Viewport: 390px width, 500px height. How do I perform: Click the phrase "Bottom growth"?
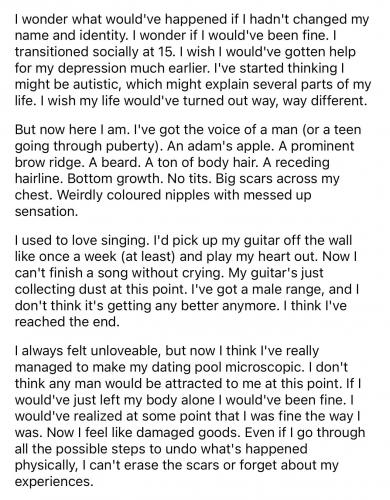113,179
